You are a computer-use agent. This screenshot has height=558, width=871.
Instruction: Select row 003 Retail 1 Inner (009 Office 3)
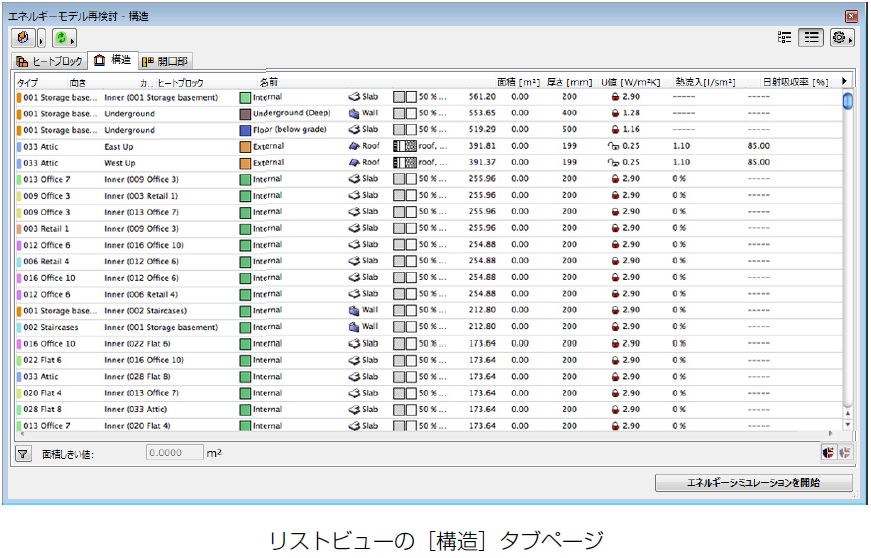coord(428,228)
